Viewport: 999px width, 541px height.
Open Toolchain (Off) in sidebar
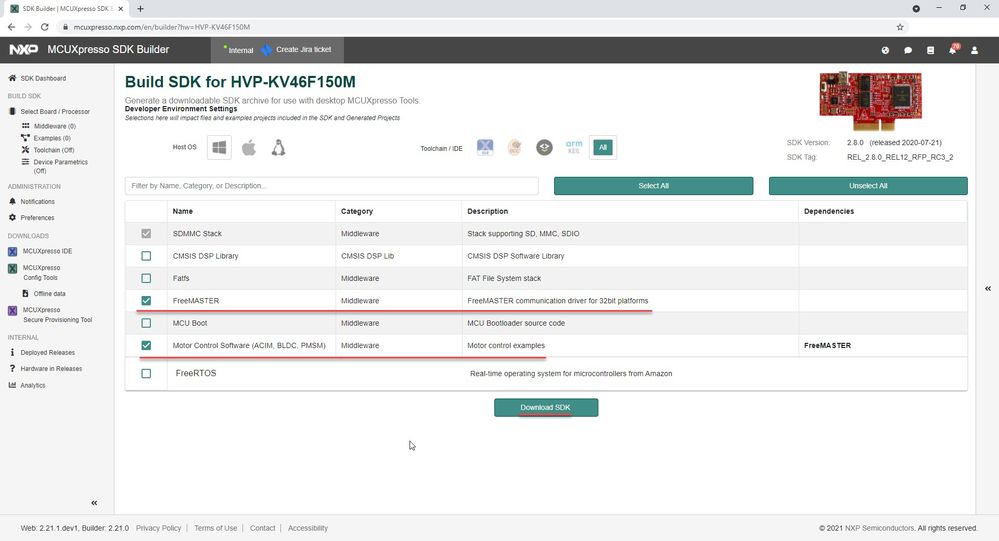pos(54,150)
